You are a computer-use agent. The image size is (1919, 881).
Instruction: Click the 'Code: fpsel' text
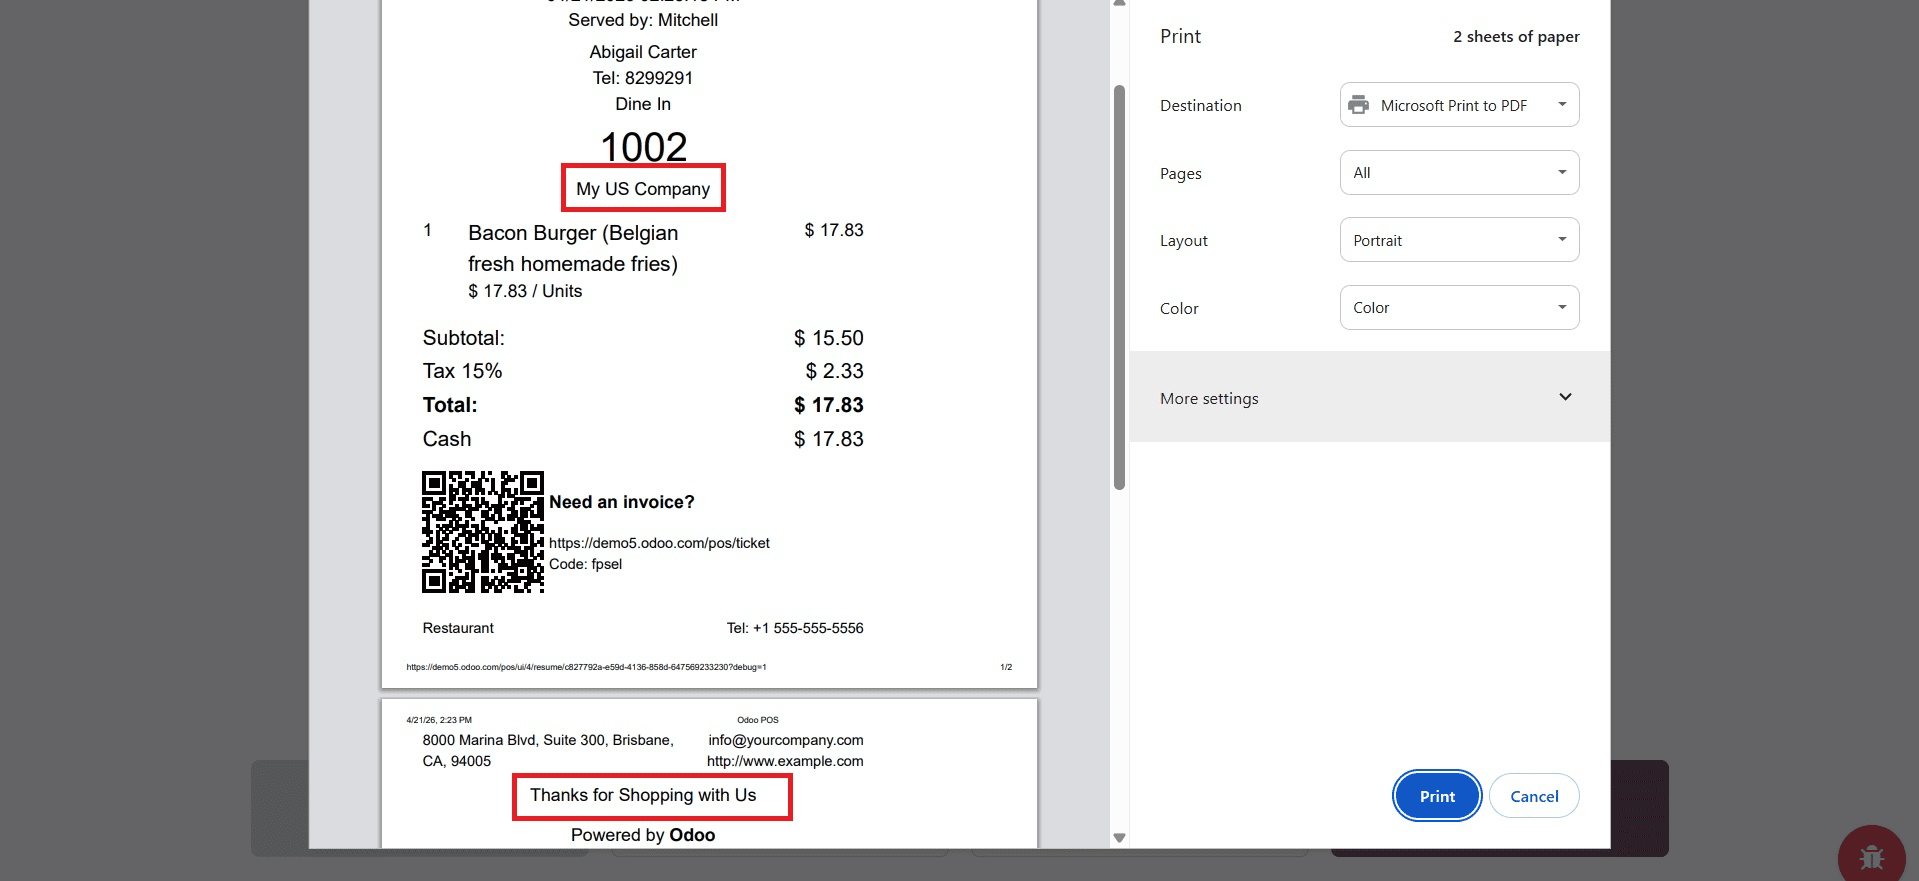point(585,564)
